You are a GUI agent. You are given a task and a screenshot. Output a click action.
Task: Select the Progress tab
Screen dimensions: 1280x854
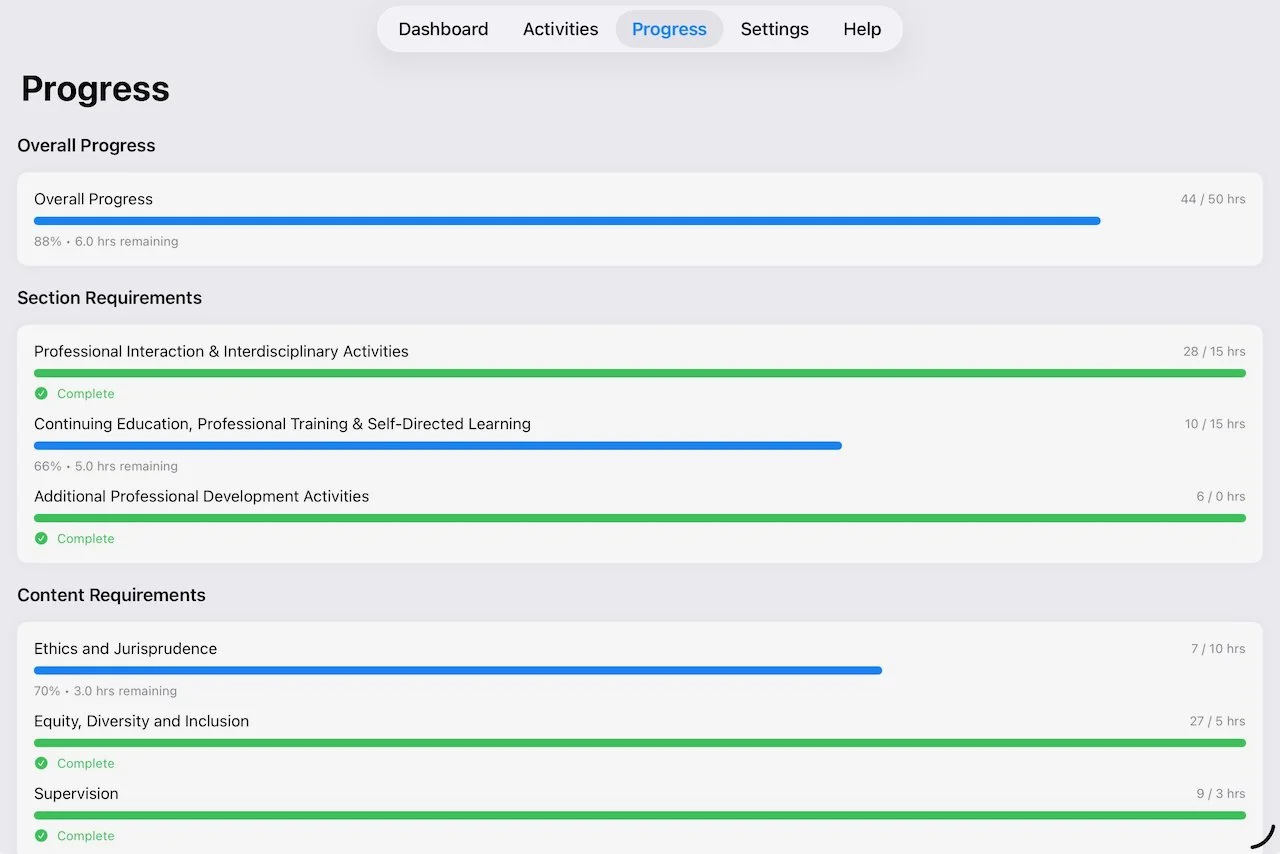tap(669, 29)
